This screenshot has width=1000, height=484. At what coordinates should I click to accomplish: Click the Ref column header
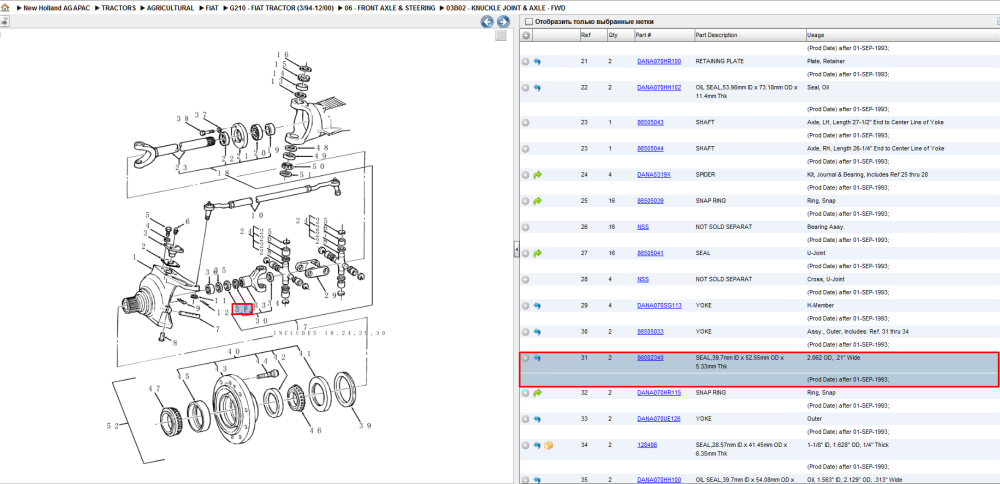click(x=592, y=36)
